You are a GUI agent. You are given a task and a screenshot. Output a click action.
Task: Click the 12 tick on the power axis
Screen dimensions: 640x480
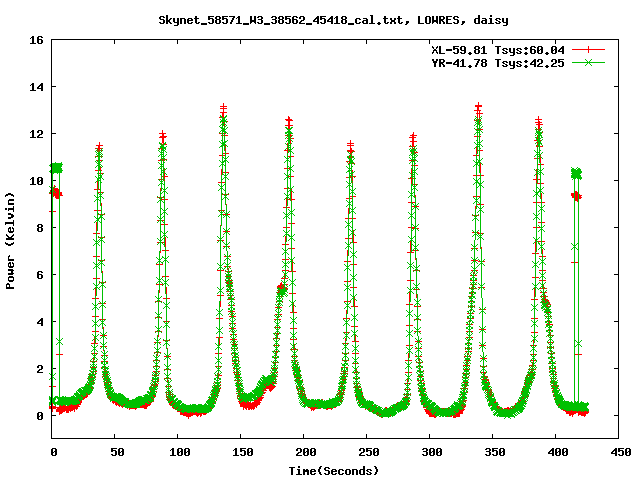point(36,134)
